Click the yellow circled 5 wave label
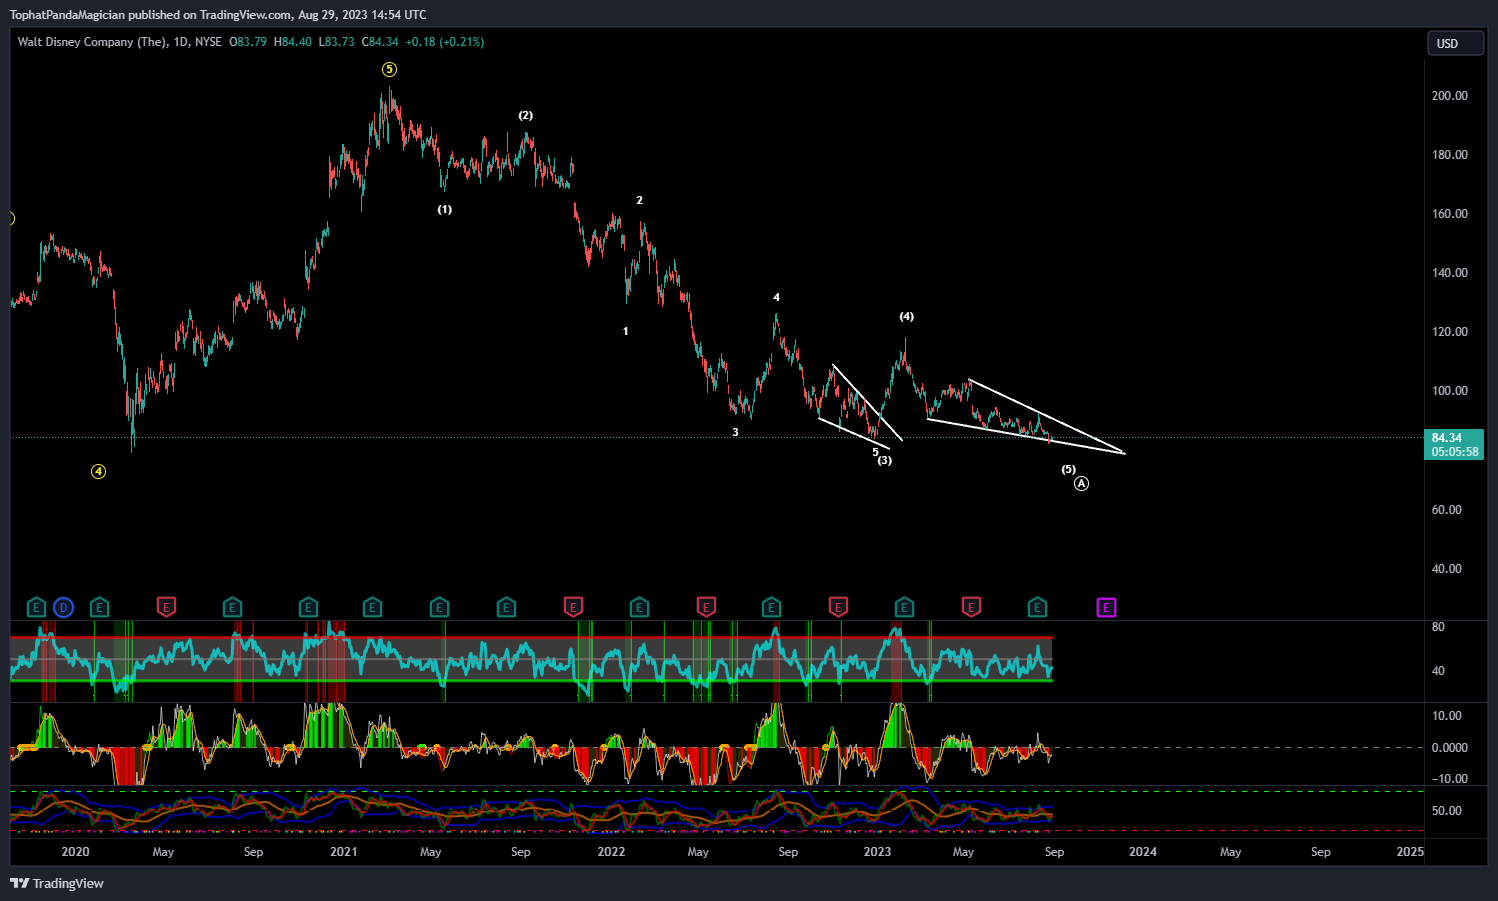The height and width of the screenshot is (901, 1498). (389, 69)
